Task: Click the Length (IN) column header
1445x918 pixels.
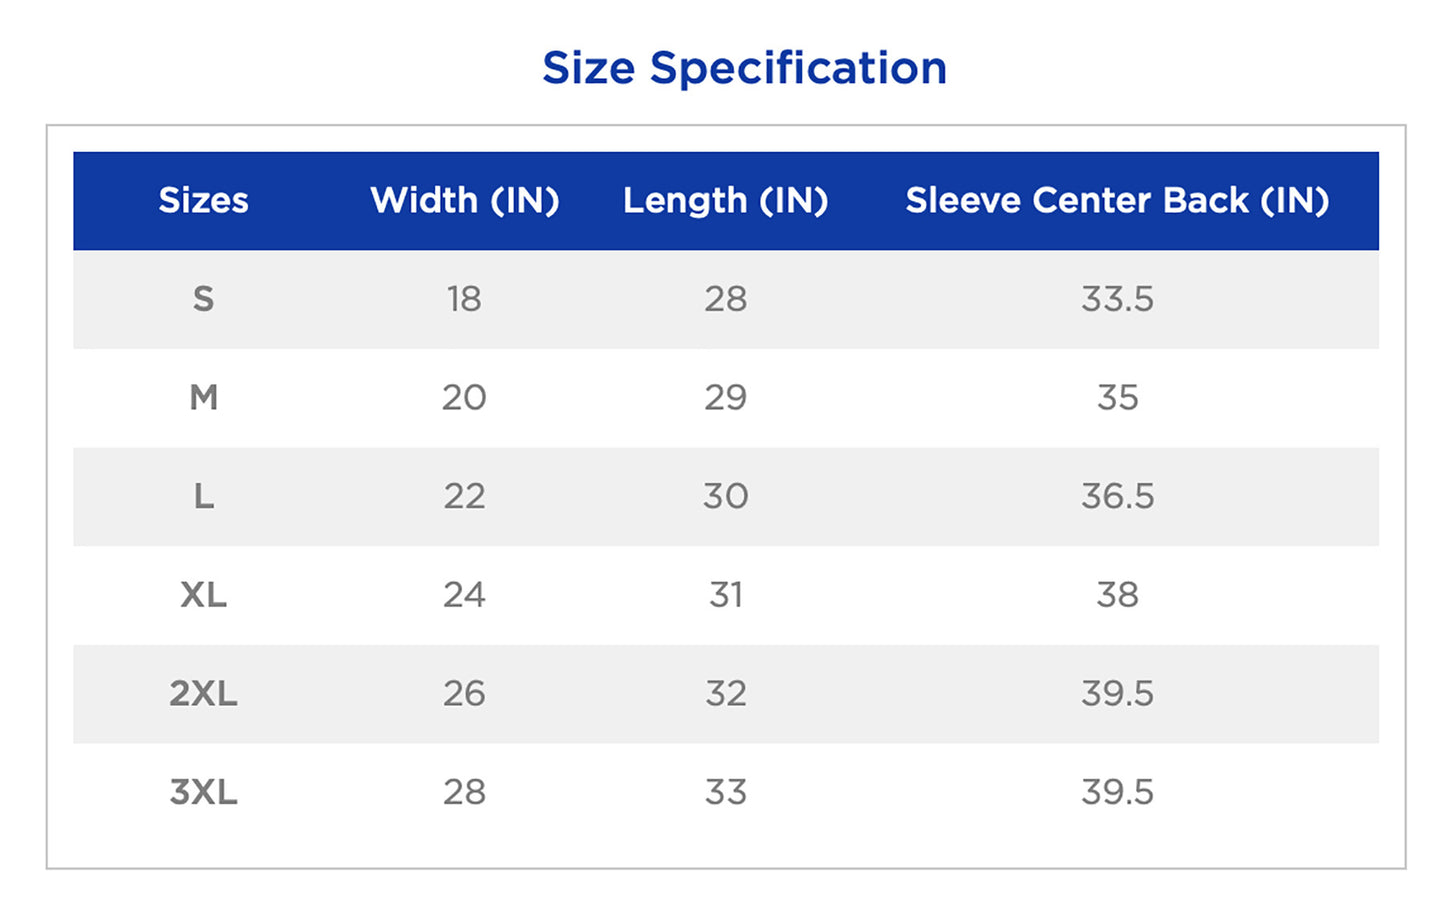Action: tap(725, 200)
